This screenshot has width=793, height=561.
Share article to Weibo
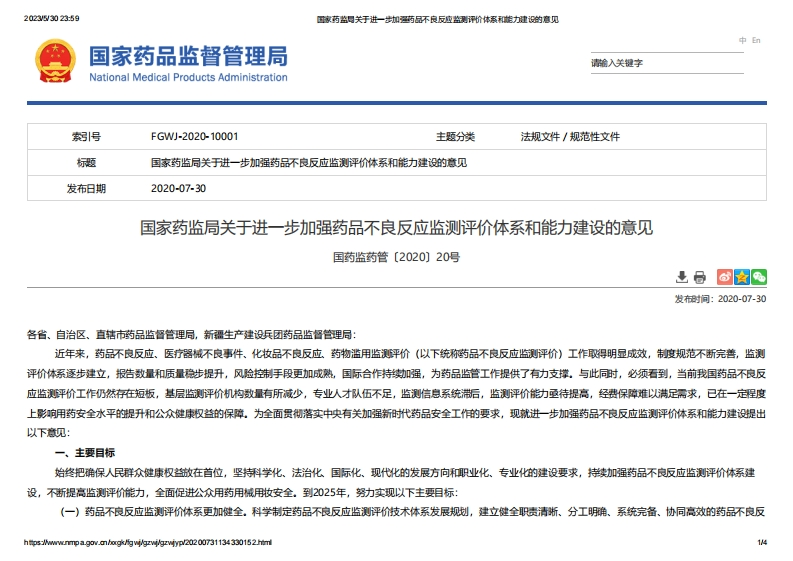(x=725, y=277)
